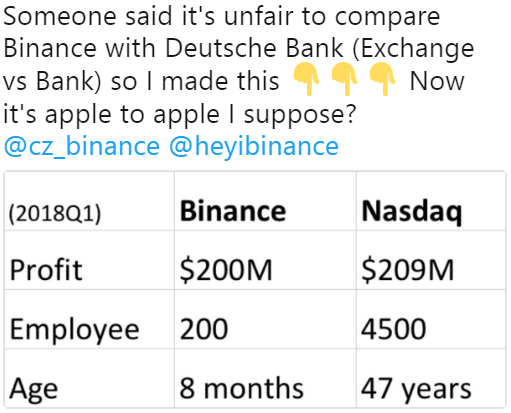Select the 200 employee count cell

click(265, 319)
